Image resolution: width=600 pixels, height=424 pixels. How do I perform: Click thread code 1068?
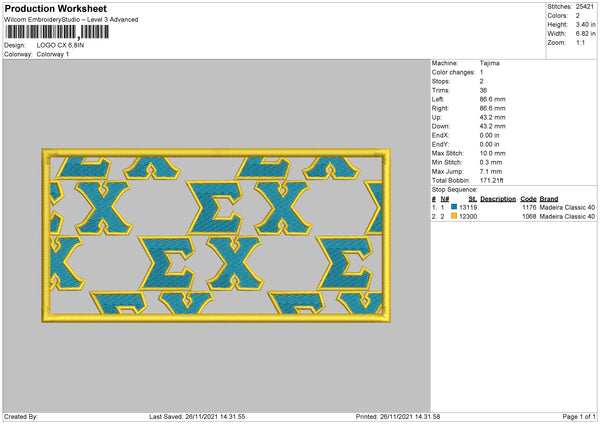coord(529,217)
